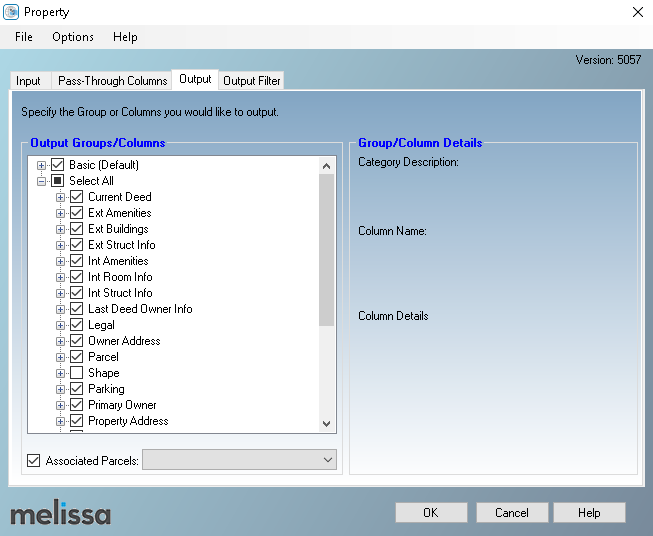The width and height of the screenshot is (653, 536).
Task: Expand the Parking tree node
Action: click(x=61, y=389)
